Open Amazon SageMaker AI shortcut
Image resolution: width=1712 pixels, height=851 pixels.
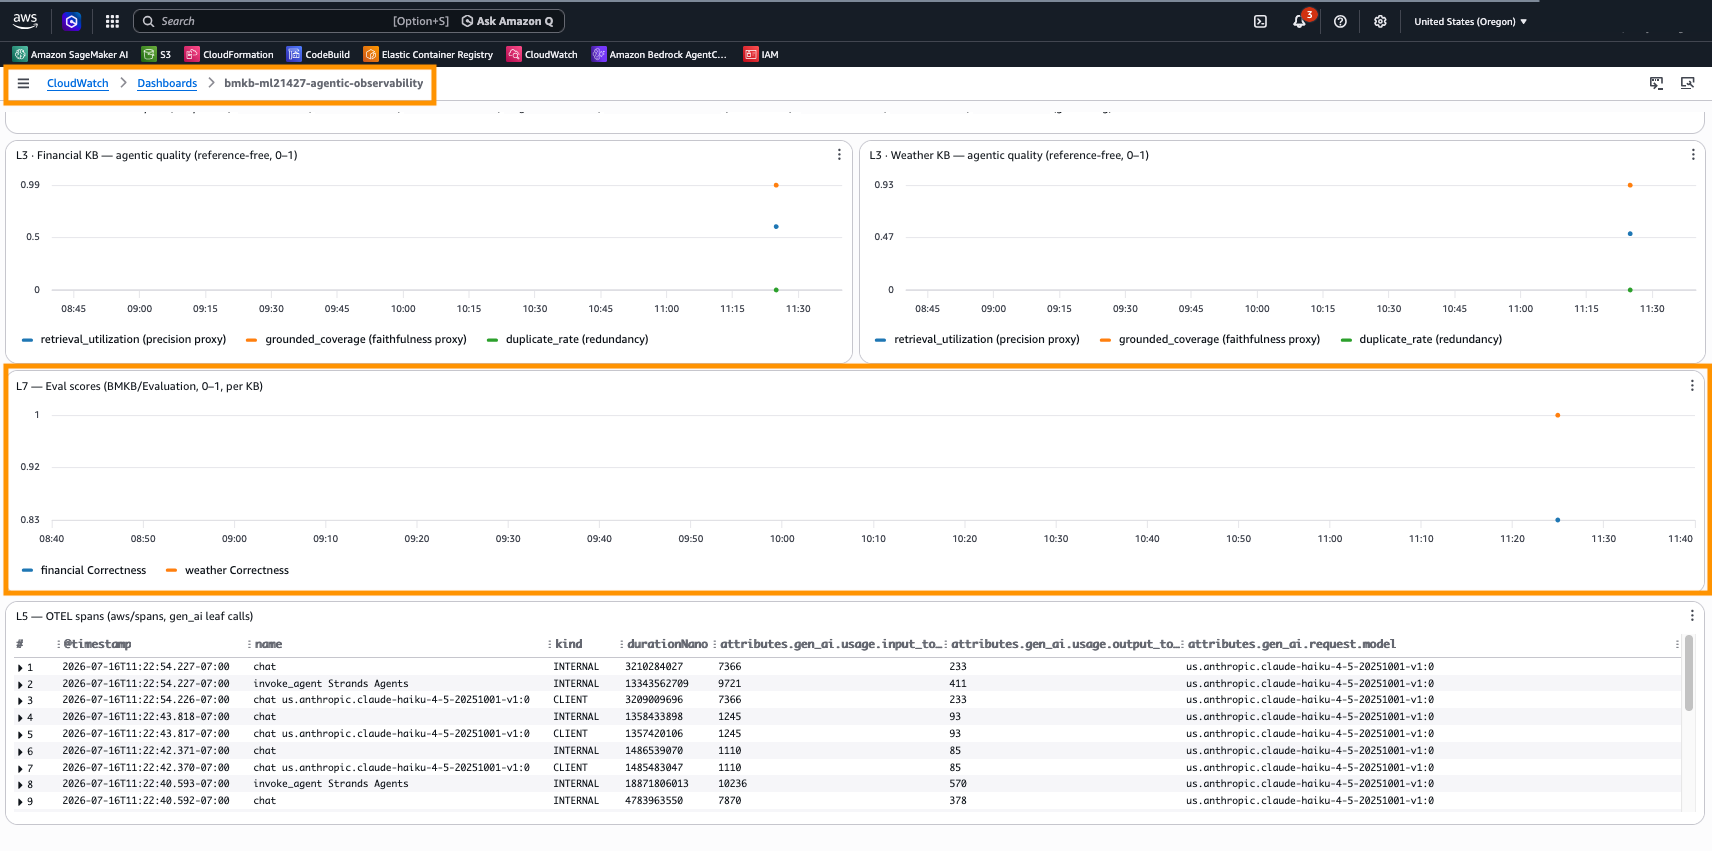click(71, 54)
